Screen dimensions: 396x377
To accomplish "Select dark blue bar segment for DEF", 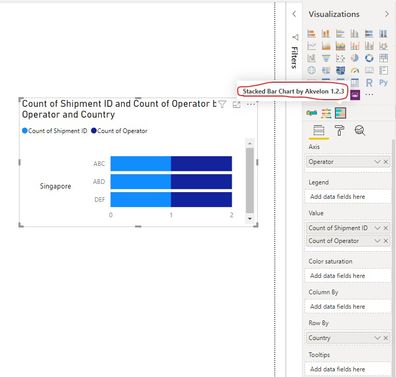I will pos(201,199).
